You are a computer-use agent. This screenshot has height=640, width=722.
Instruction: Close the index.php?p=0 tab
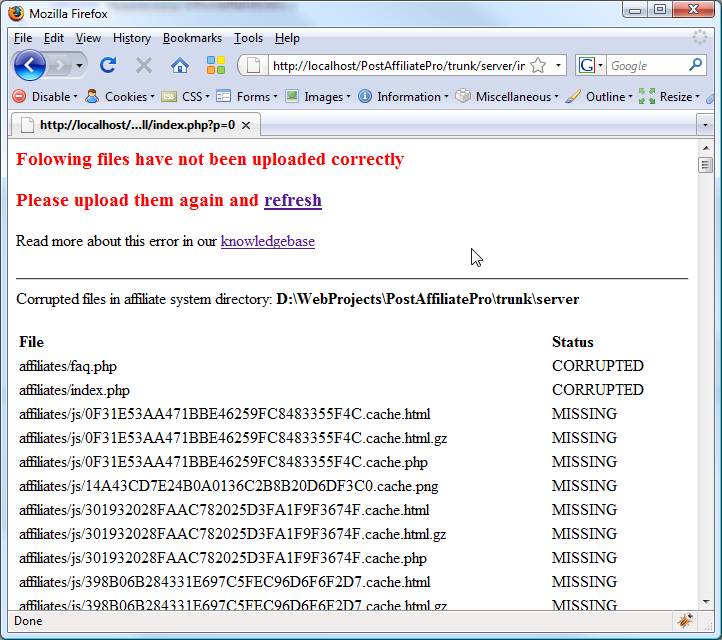click(246, 125)
